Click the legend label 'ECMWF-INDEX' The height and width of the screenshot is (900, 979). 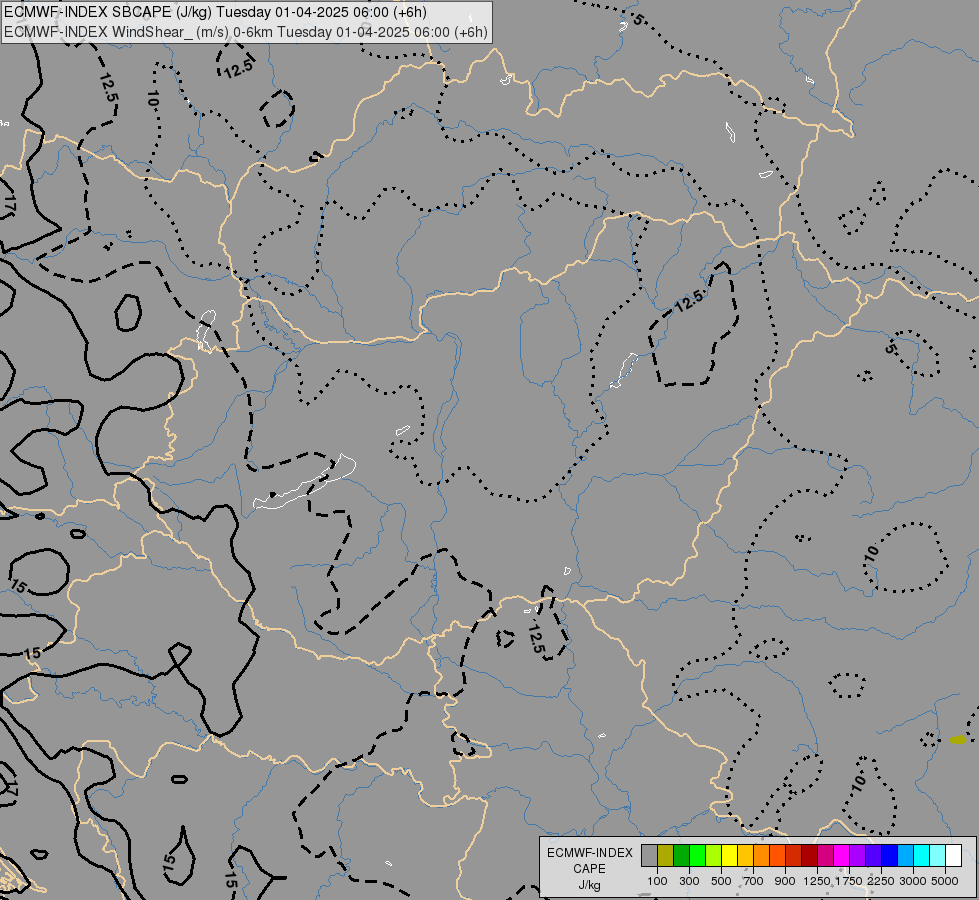tap(589, 853)
